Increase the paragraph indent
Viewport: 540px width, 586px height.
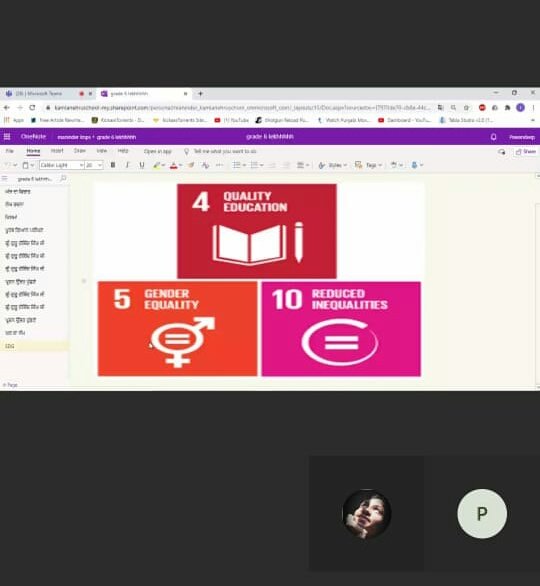click(286, 165)
